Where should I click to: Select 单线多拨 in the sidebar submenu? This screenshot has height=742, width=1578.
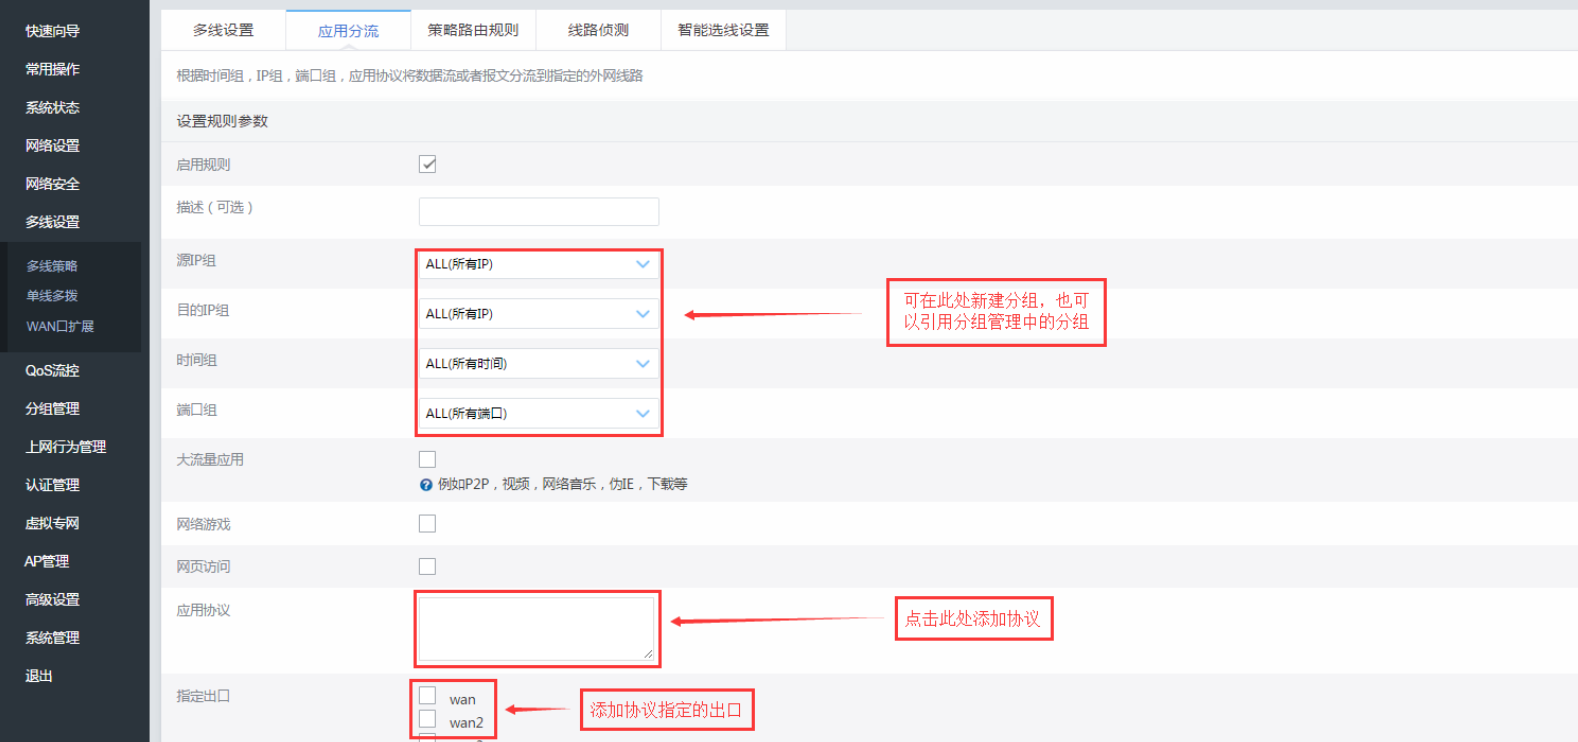52,296
